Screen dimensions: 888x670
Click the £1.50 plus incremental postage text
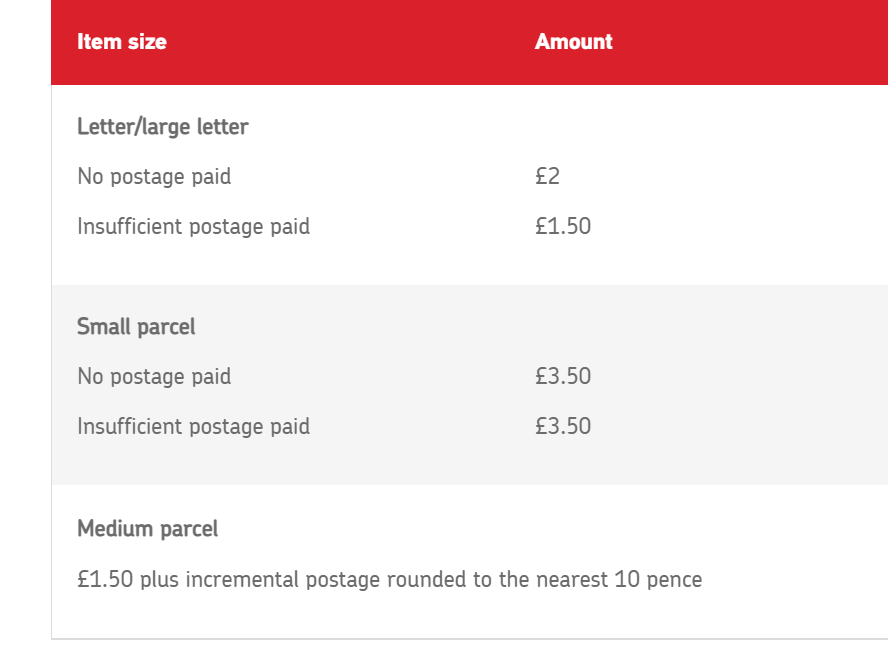[x=390, y=580]
